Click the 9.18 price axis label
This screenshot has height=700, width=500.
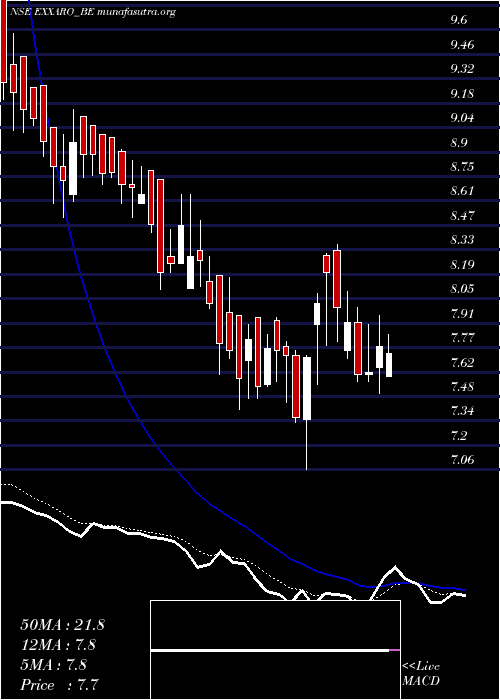[x=462, y=94]
